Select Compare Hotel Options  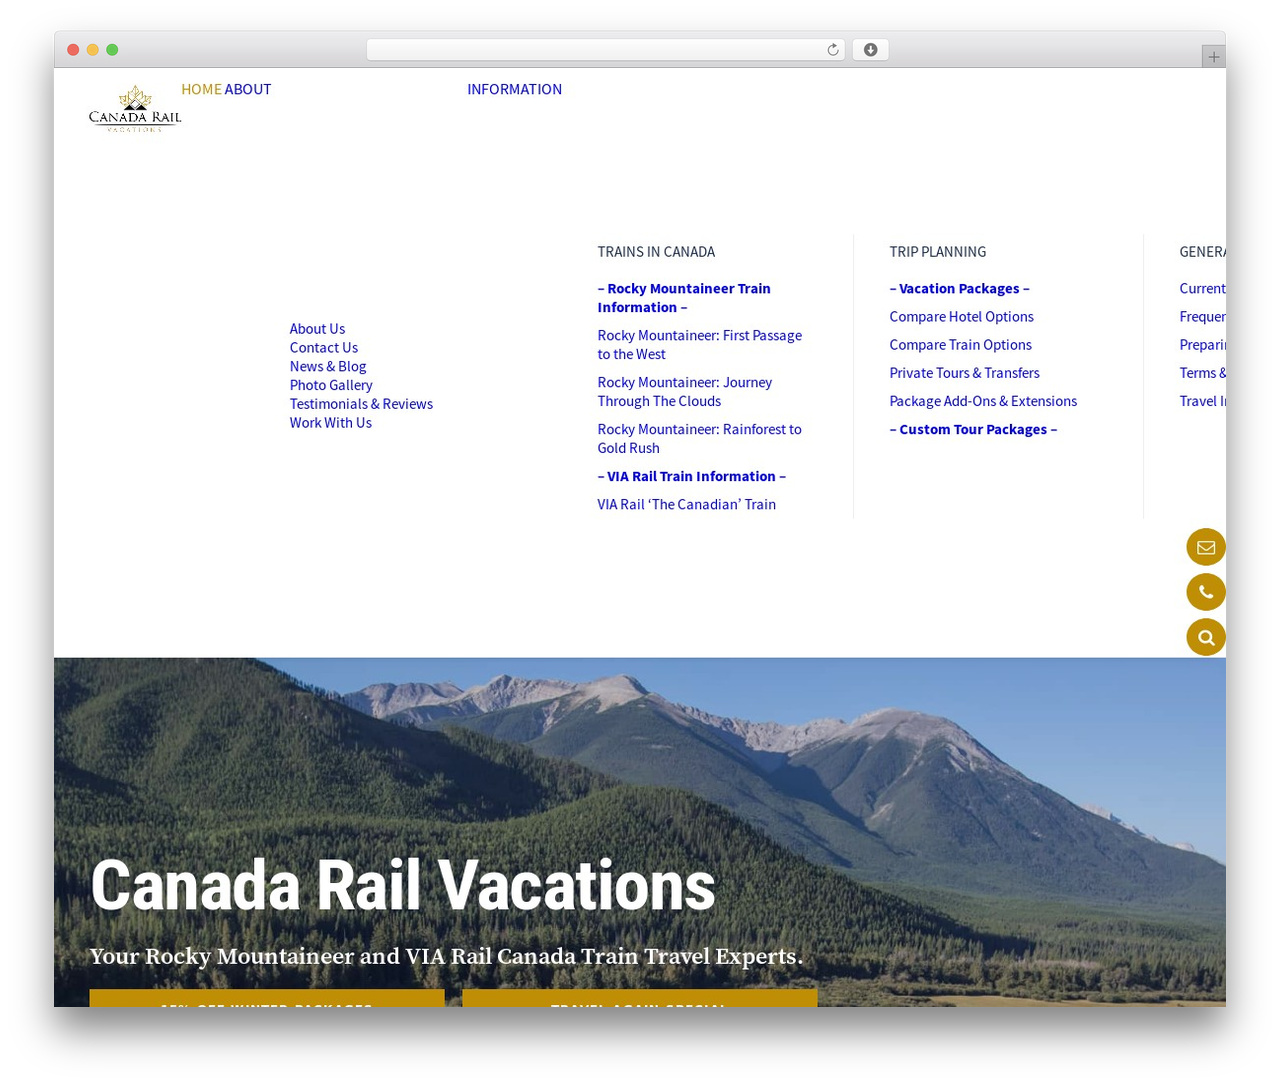(961, 317)
